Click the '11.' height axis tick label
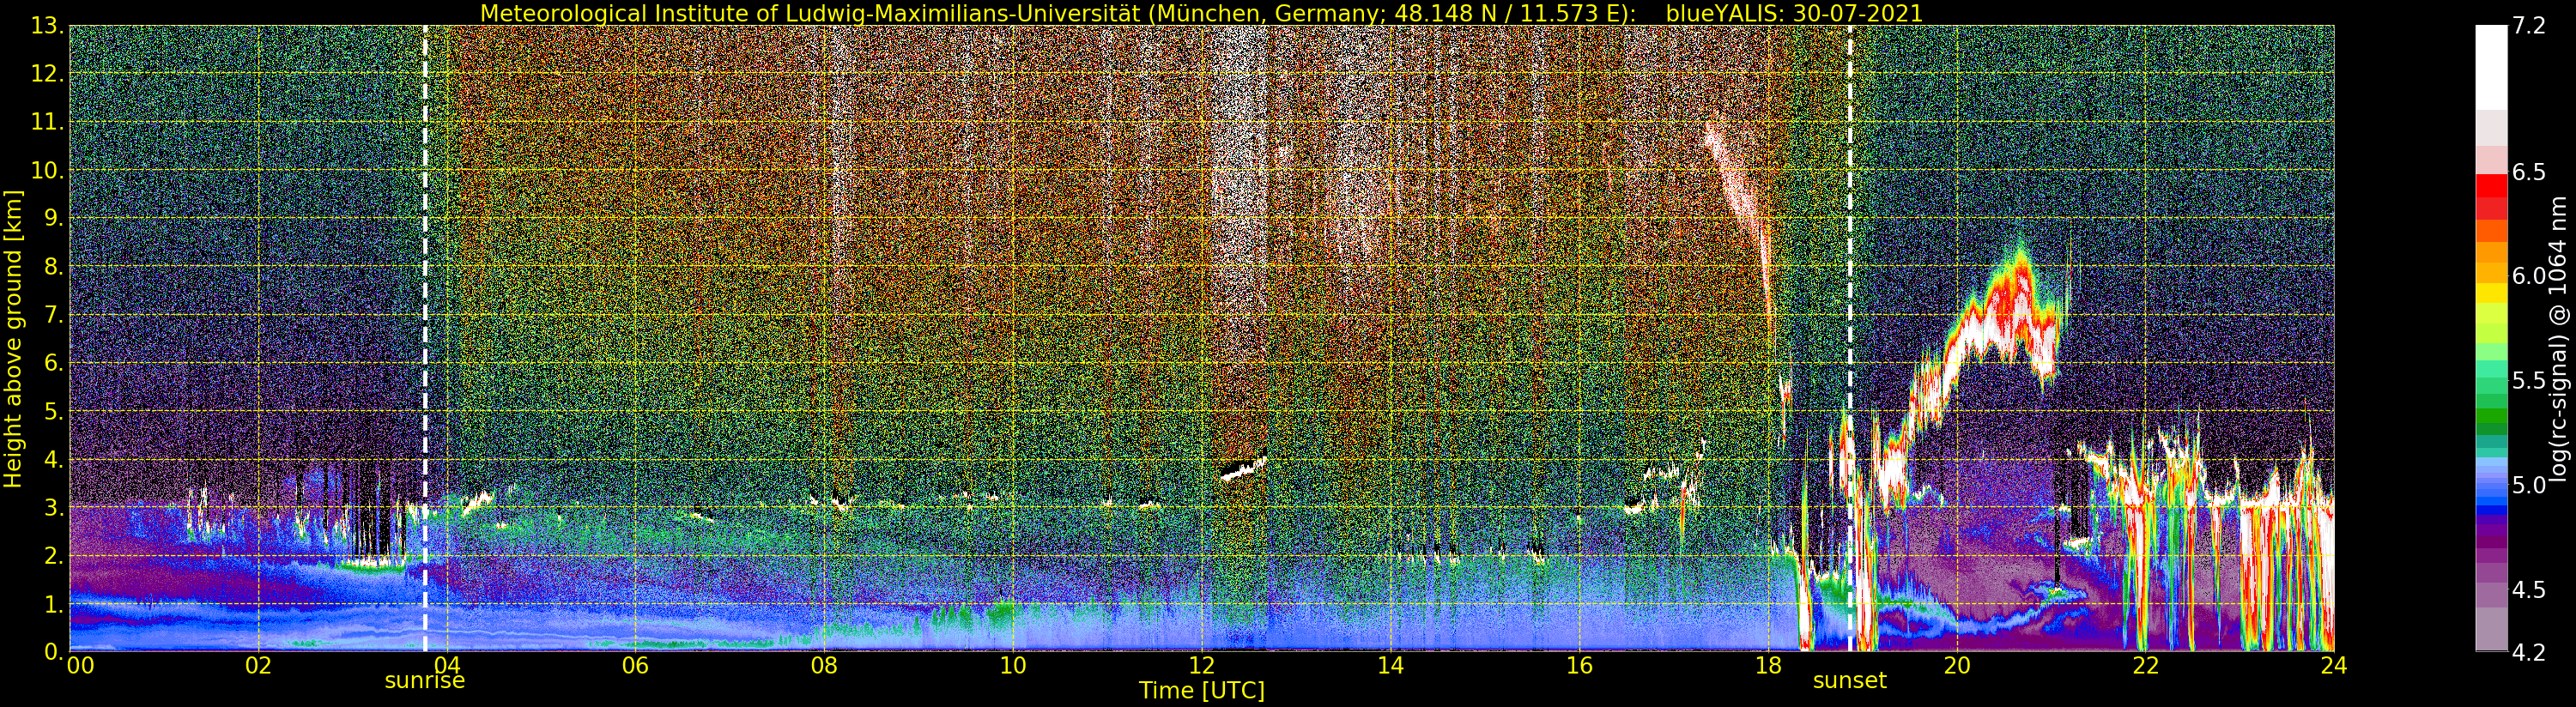The image size is (2576, 707). coord(46,122)
